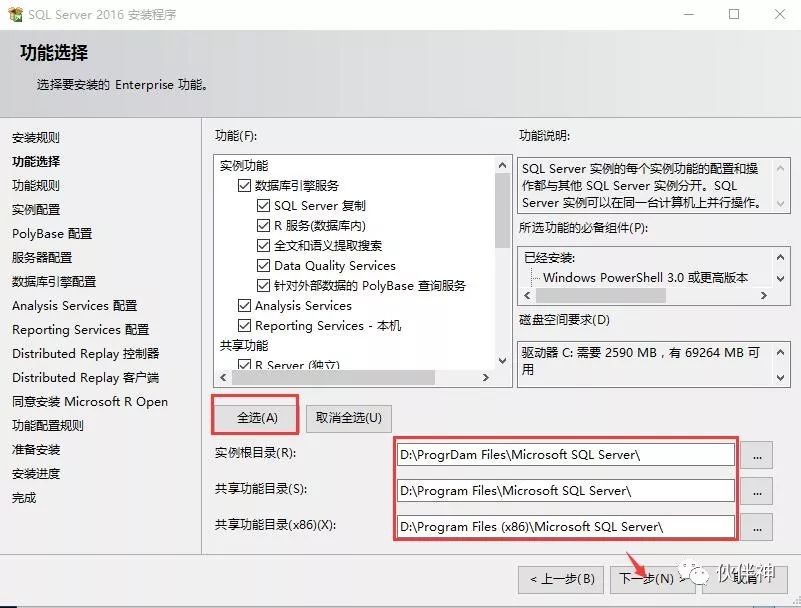Go back using 上一步(B) button
Image resolution: width=801 pixels, height=608 pixels.
[562, 577]
